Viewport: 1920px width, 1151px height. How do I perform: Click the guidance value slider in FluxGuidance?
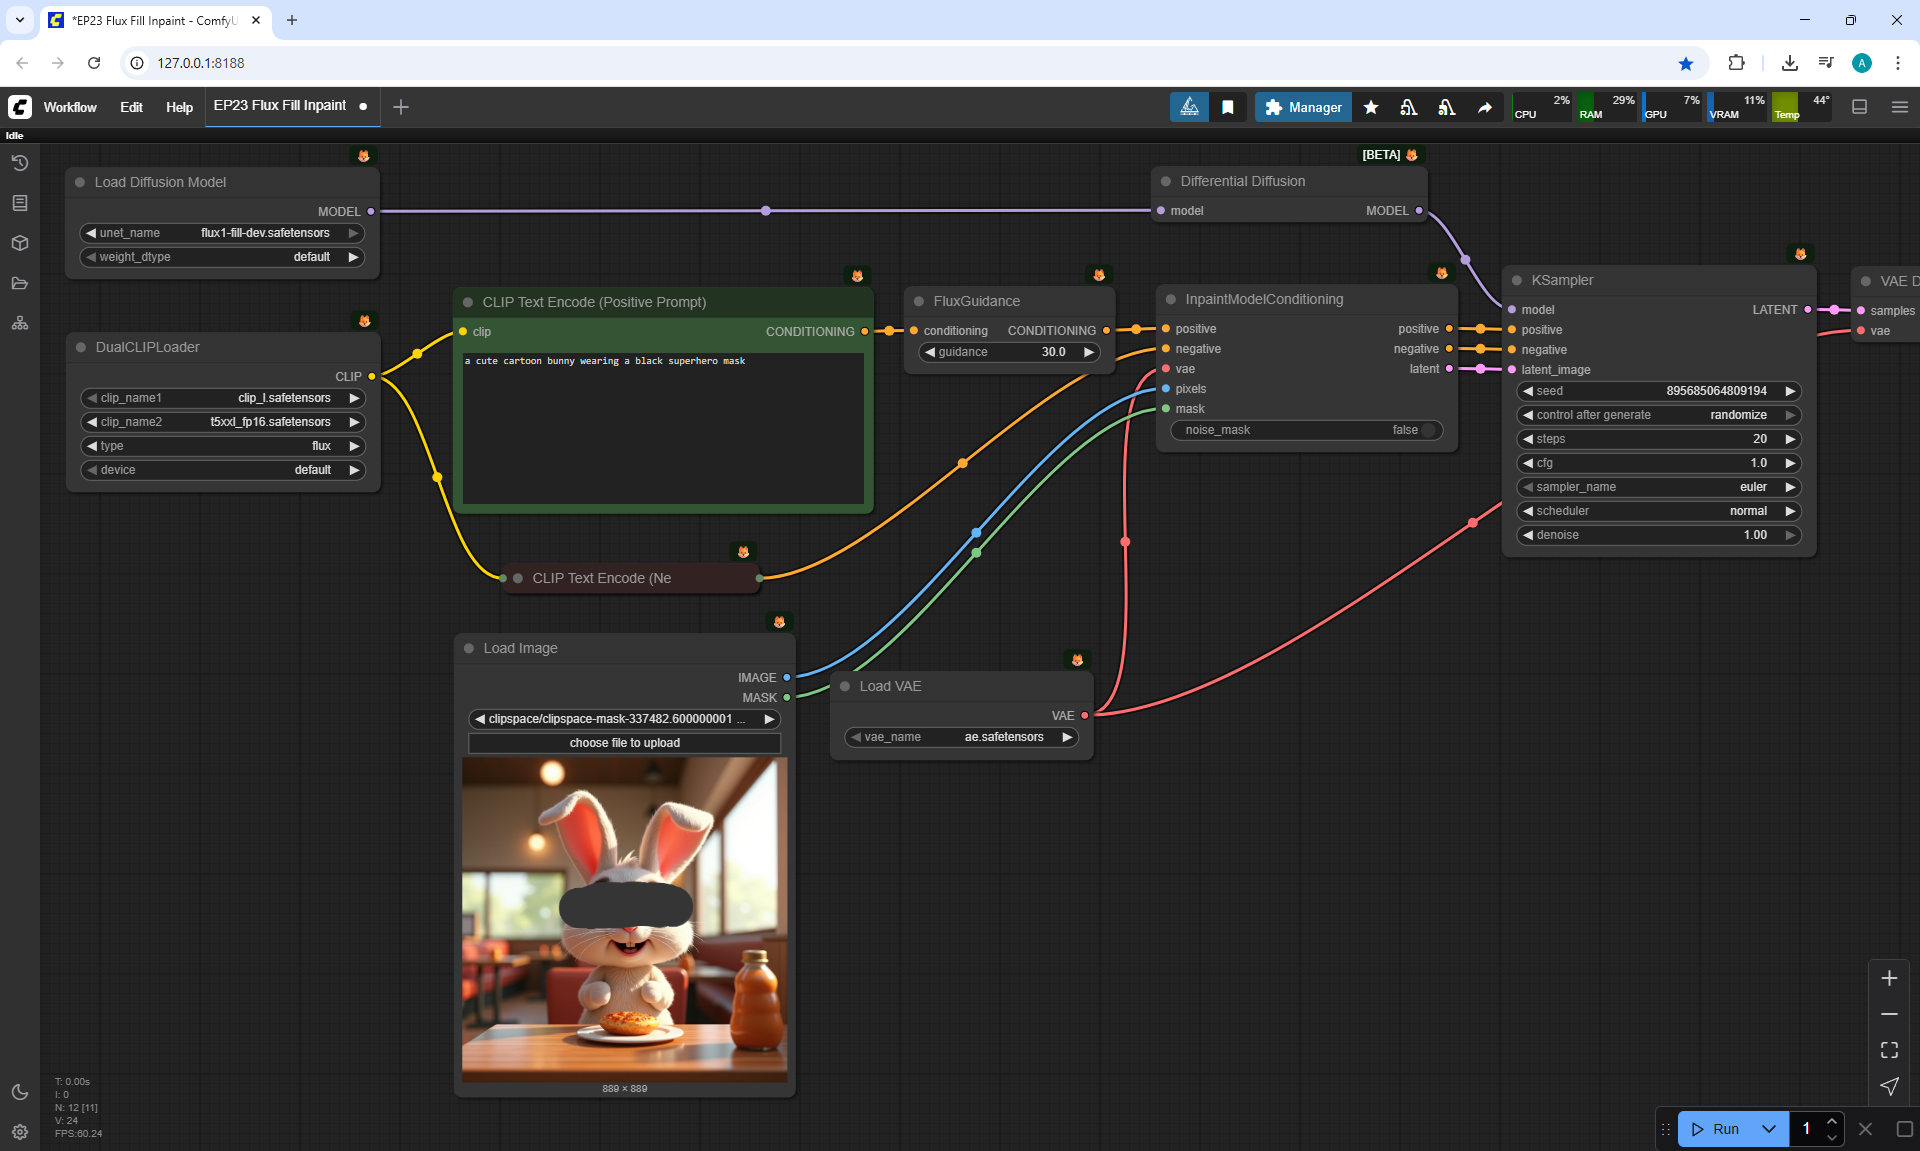[x=1008, y=352]
